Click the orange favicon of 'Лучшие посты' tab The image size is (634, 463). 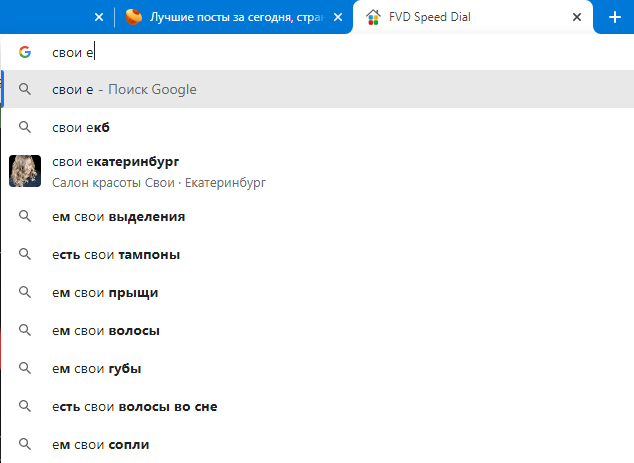[x=134, y=17]
